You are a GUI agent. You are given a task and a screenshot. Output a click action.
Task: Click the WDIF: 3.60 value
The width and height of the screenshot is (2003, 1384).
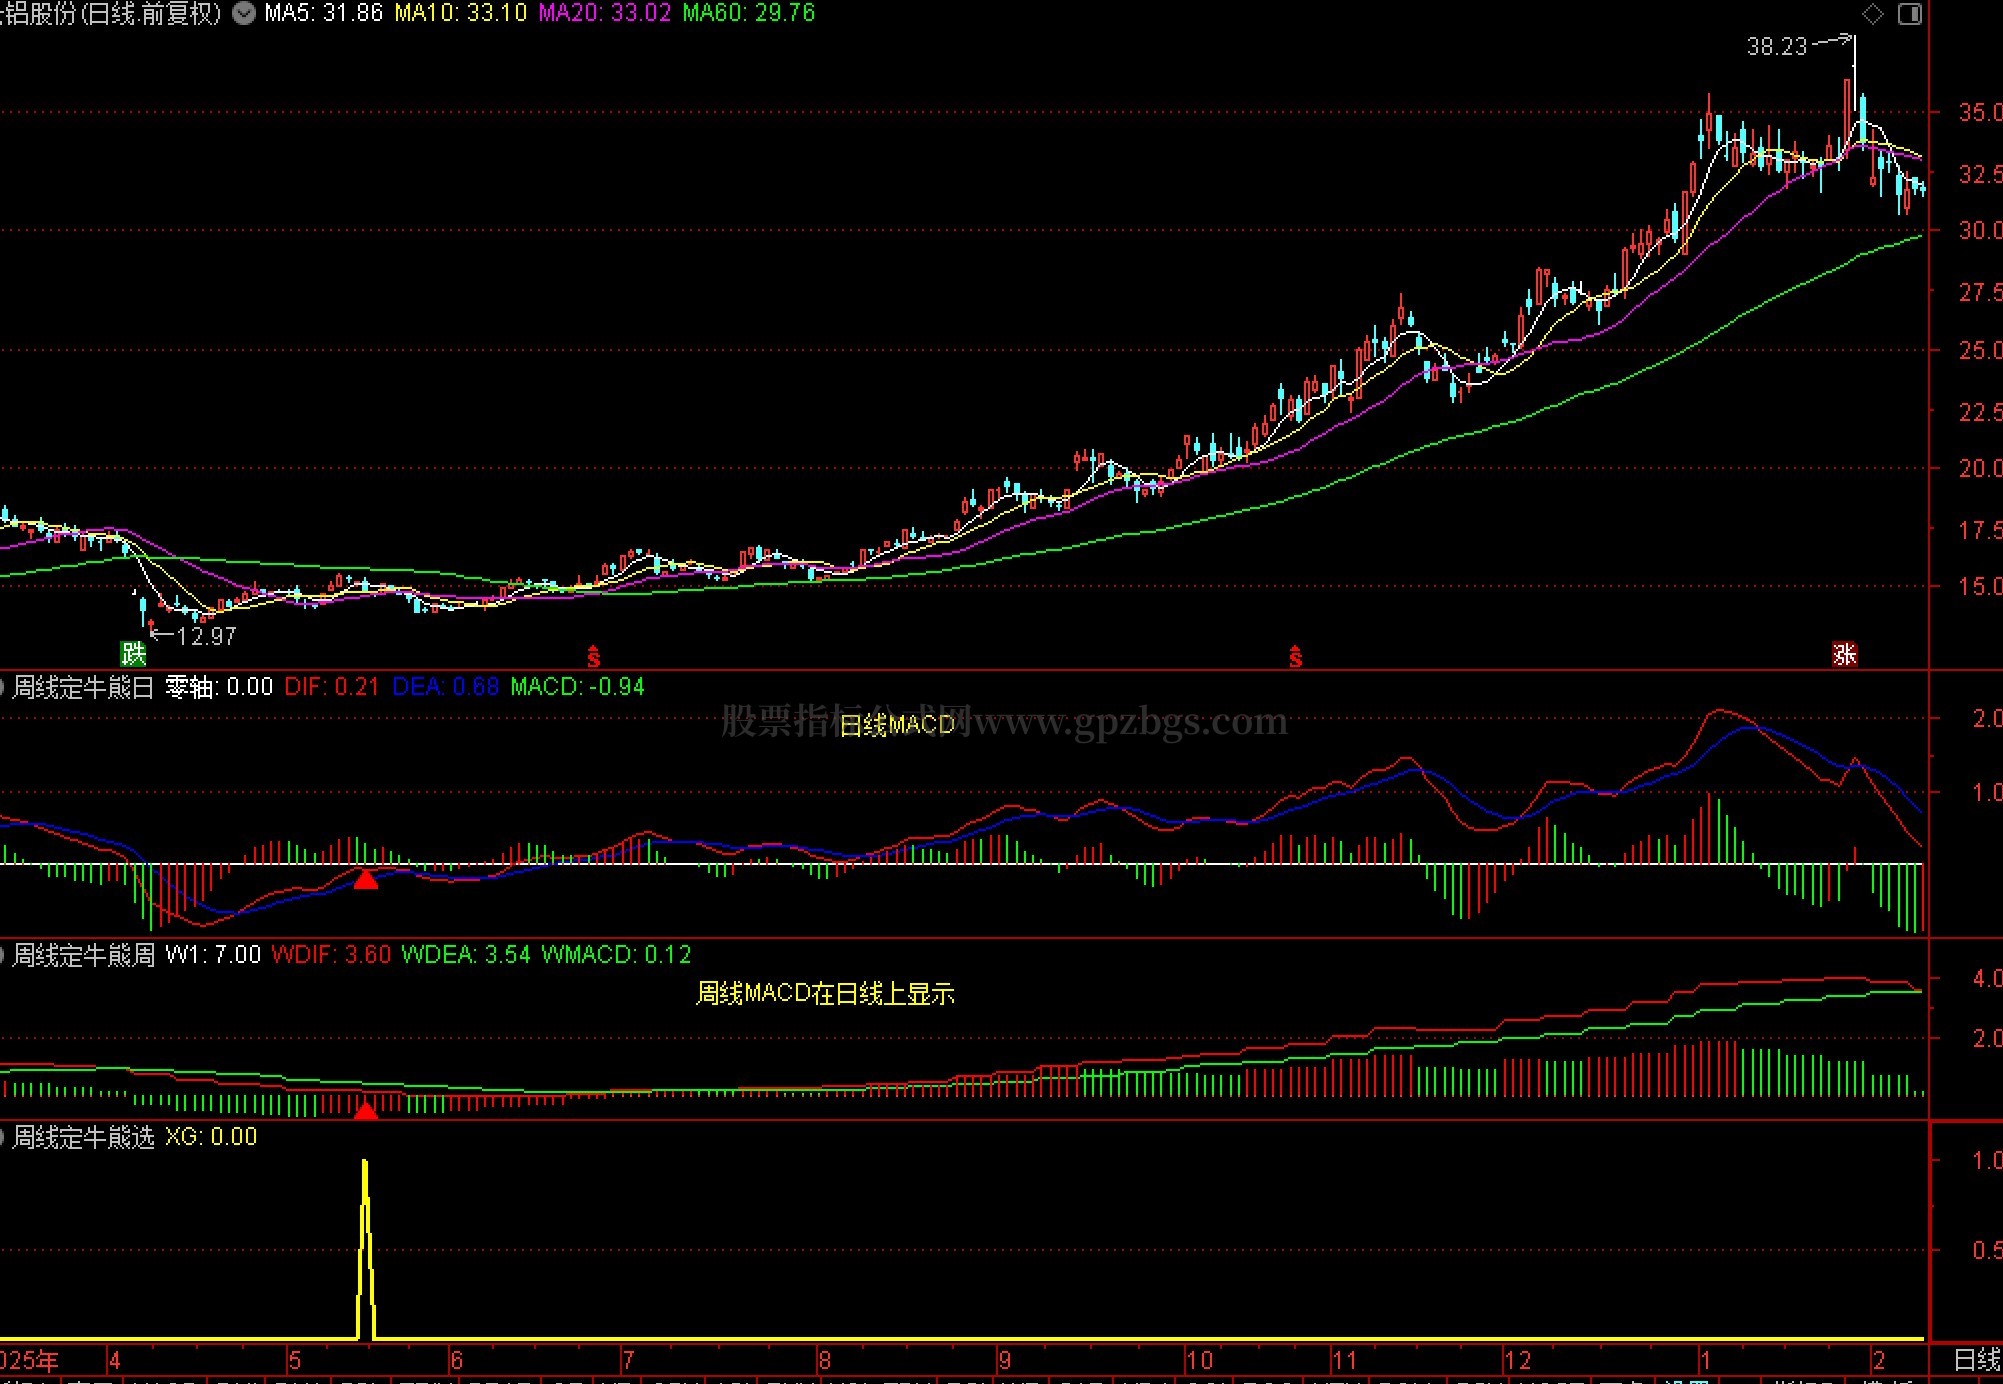pyautogui.click(x=331, y=955)
